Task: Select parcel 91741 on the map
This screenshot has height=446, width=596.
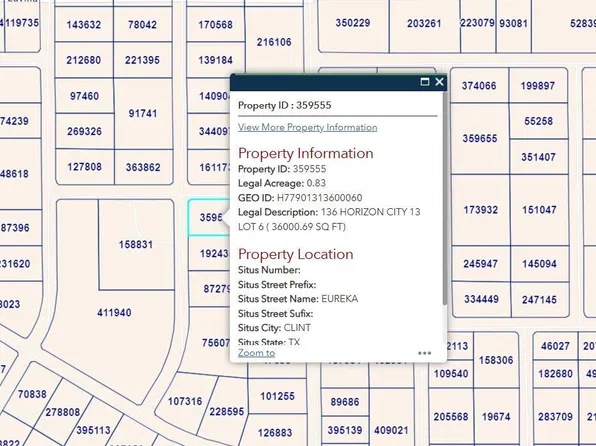Action: pyautogui.click(x=143, y=113)
